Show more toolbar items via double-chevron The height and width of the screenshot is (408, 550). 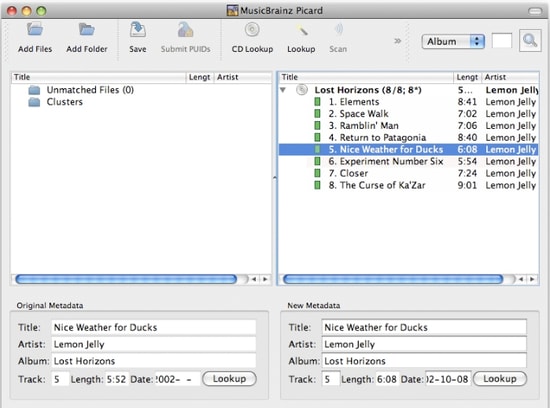pos(397,41)
